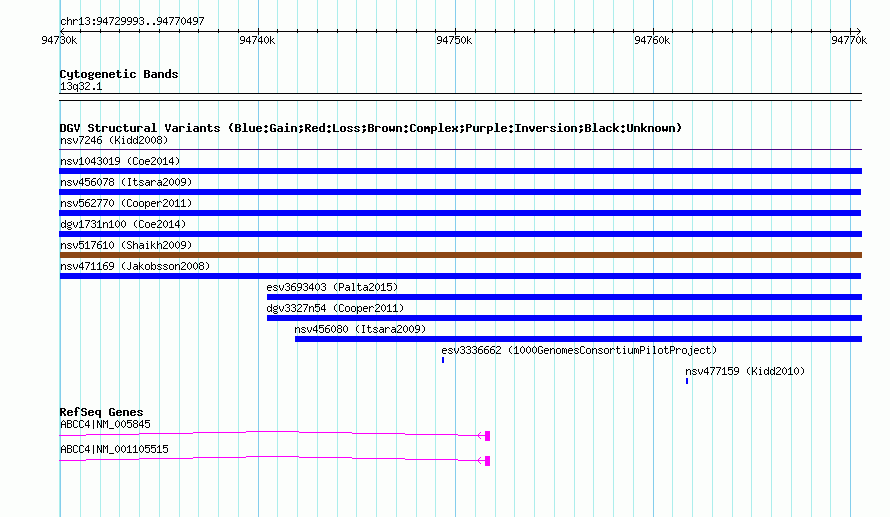Open the dgv1731n100 (Coe2014) label
890x517 pixels.
pyautogui.click(x=123, y=224)
